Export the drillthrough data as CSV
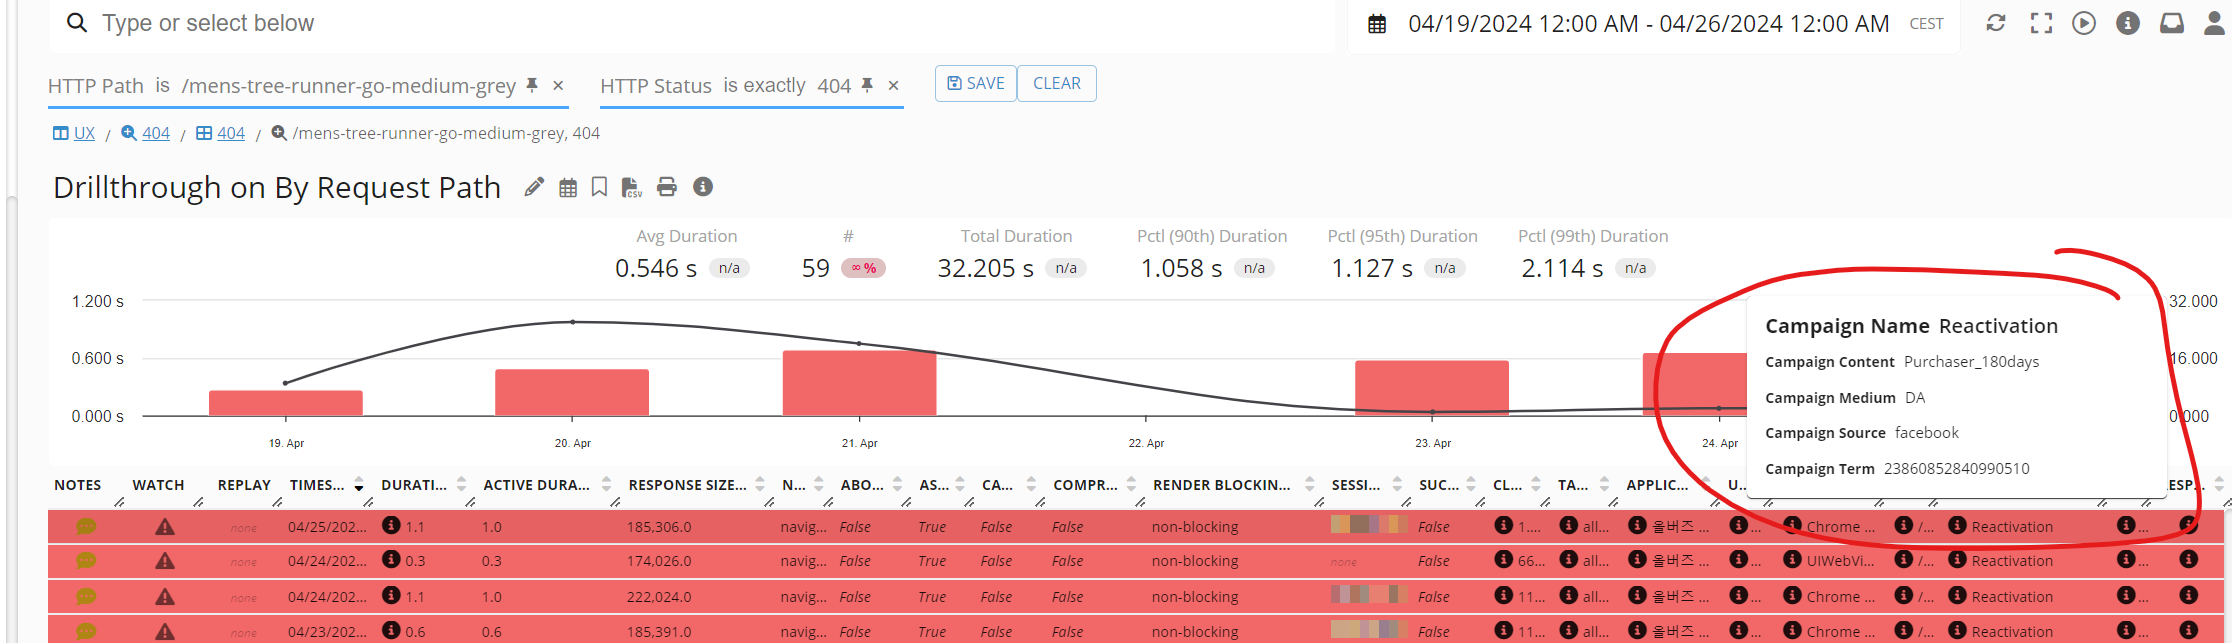This screenshot has height=643, width=2232. [631, 187]
